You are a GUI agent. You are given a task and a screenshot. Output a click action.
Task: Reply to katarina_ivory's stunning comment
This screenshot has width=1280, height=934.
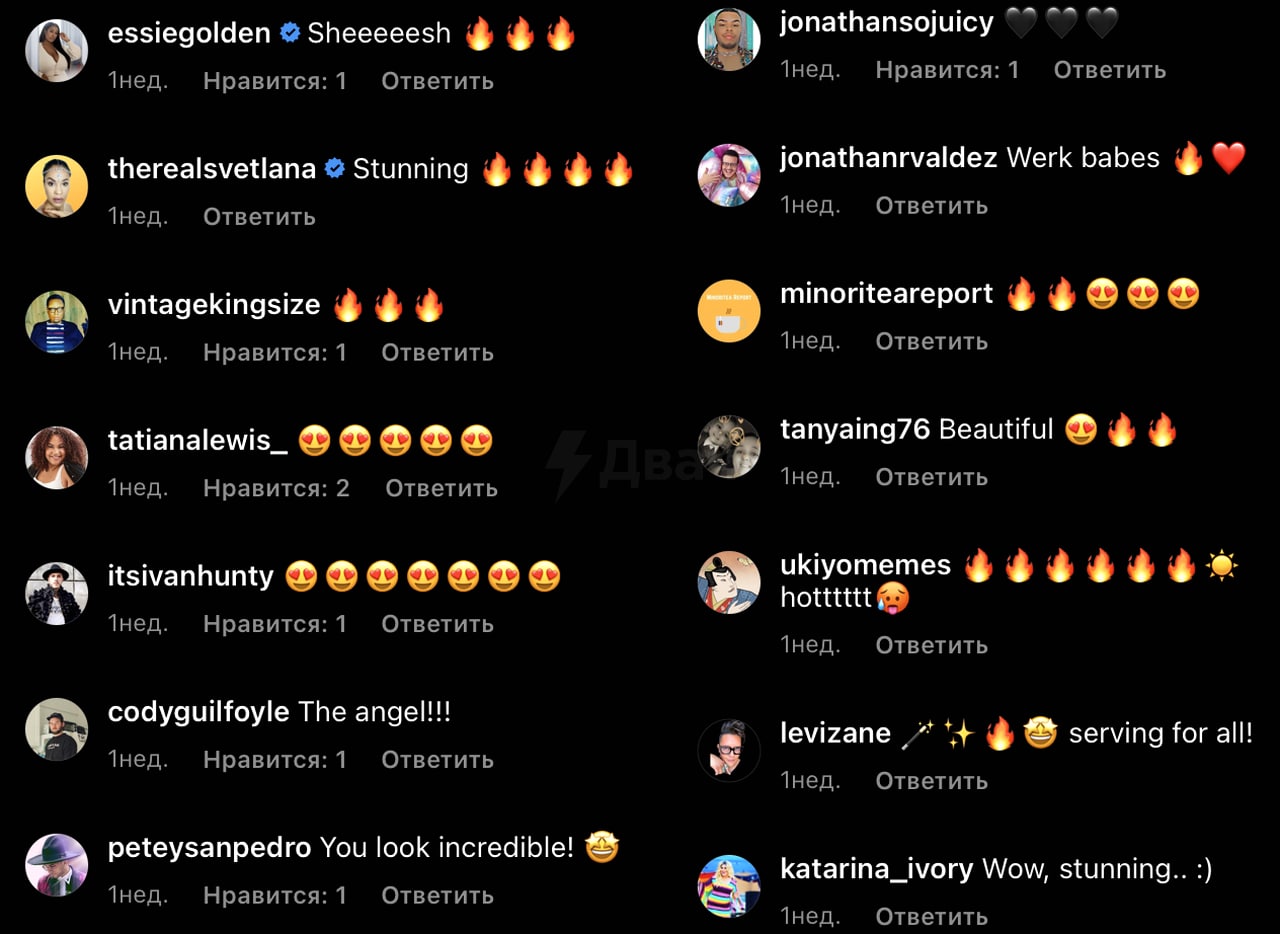click(x=932, y=916)
